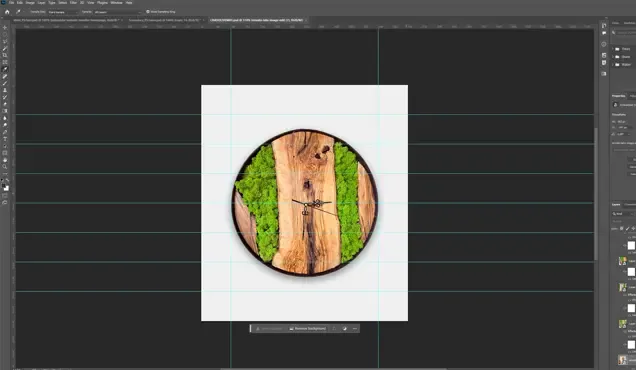636x370 pixels.
Task: Switch to the Properties panel tab
Action: (x=619, y=96)
